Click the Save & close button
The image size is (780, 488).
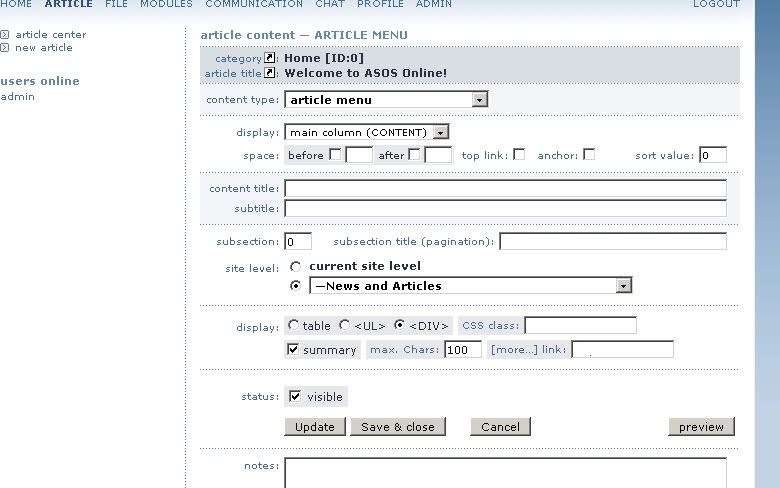click(x=398, y=427)
